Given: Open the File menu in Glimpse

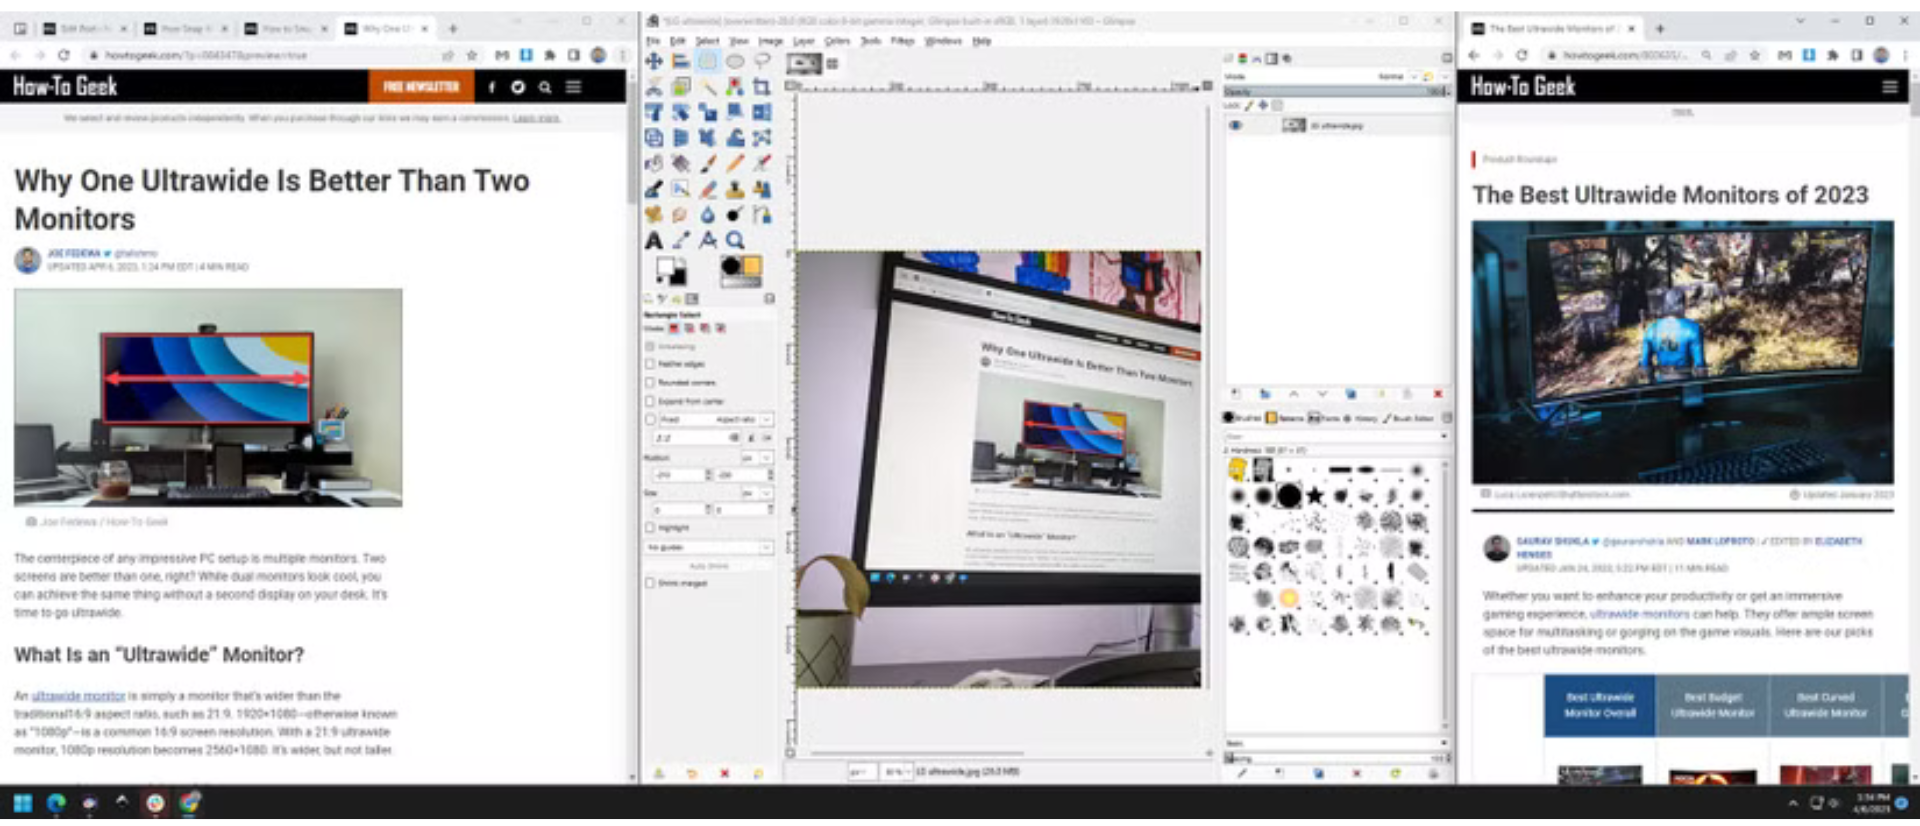Looking at the screenshot, I should pos(653,41).
